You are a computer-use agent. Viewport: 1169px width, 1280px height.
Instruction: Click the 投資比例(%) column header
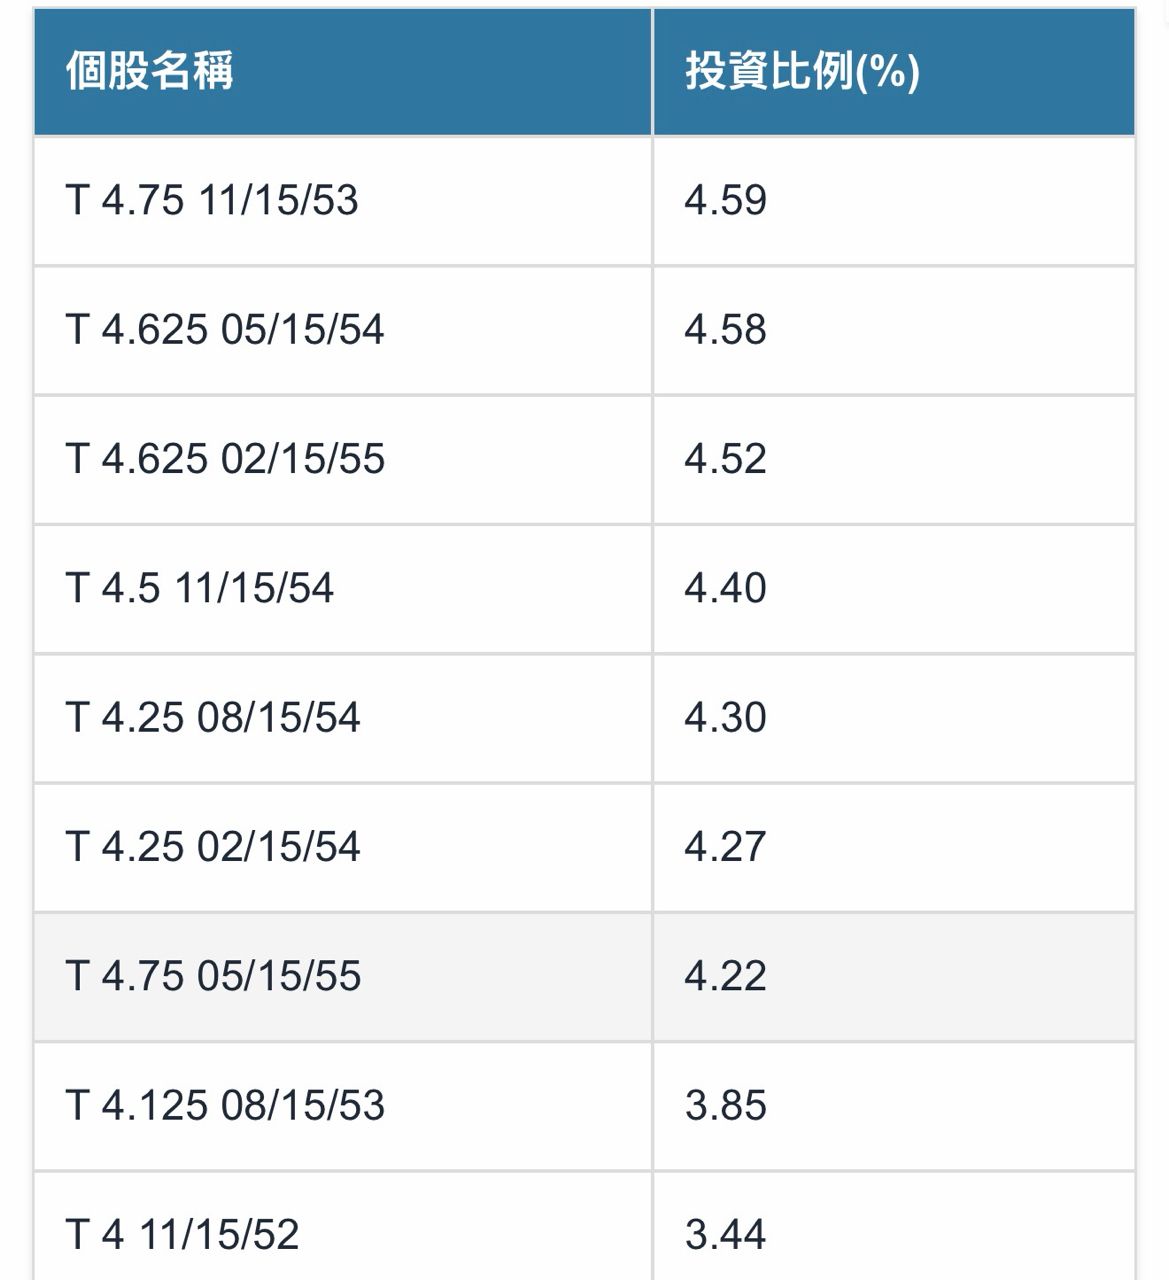click(x=801, y=71)
